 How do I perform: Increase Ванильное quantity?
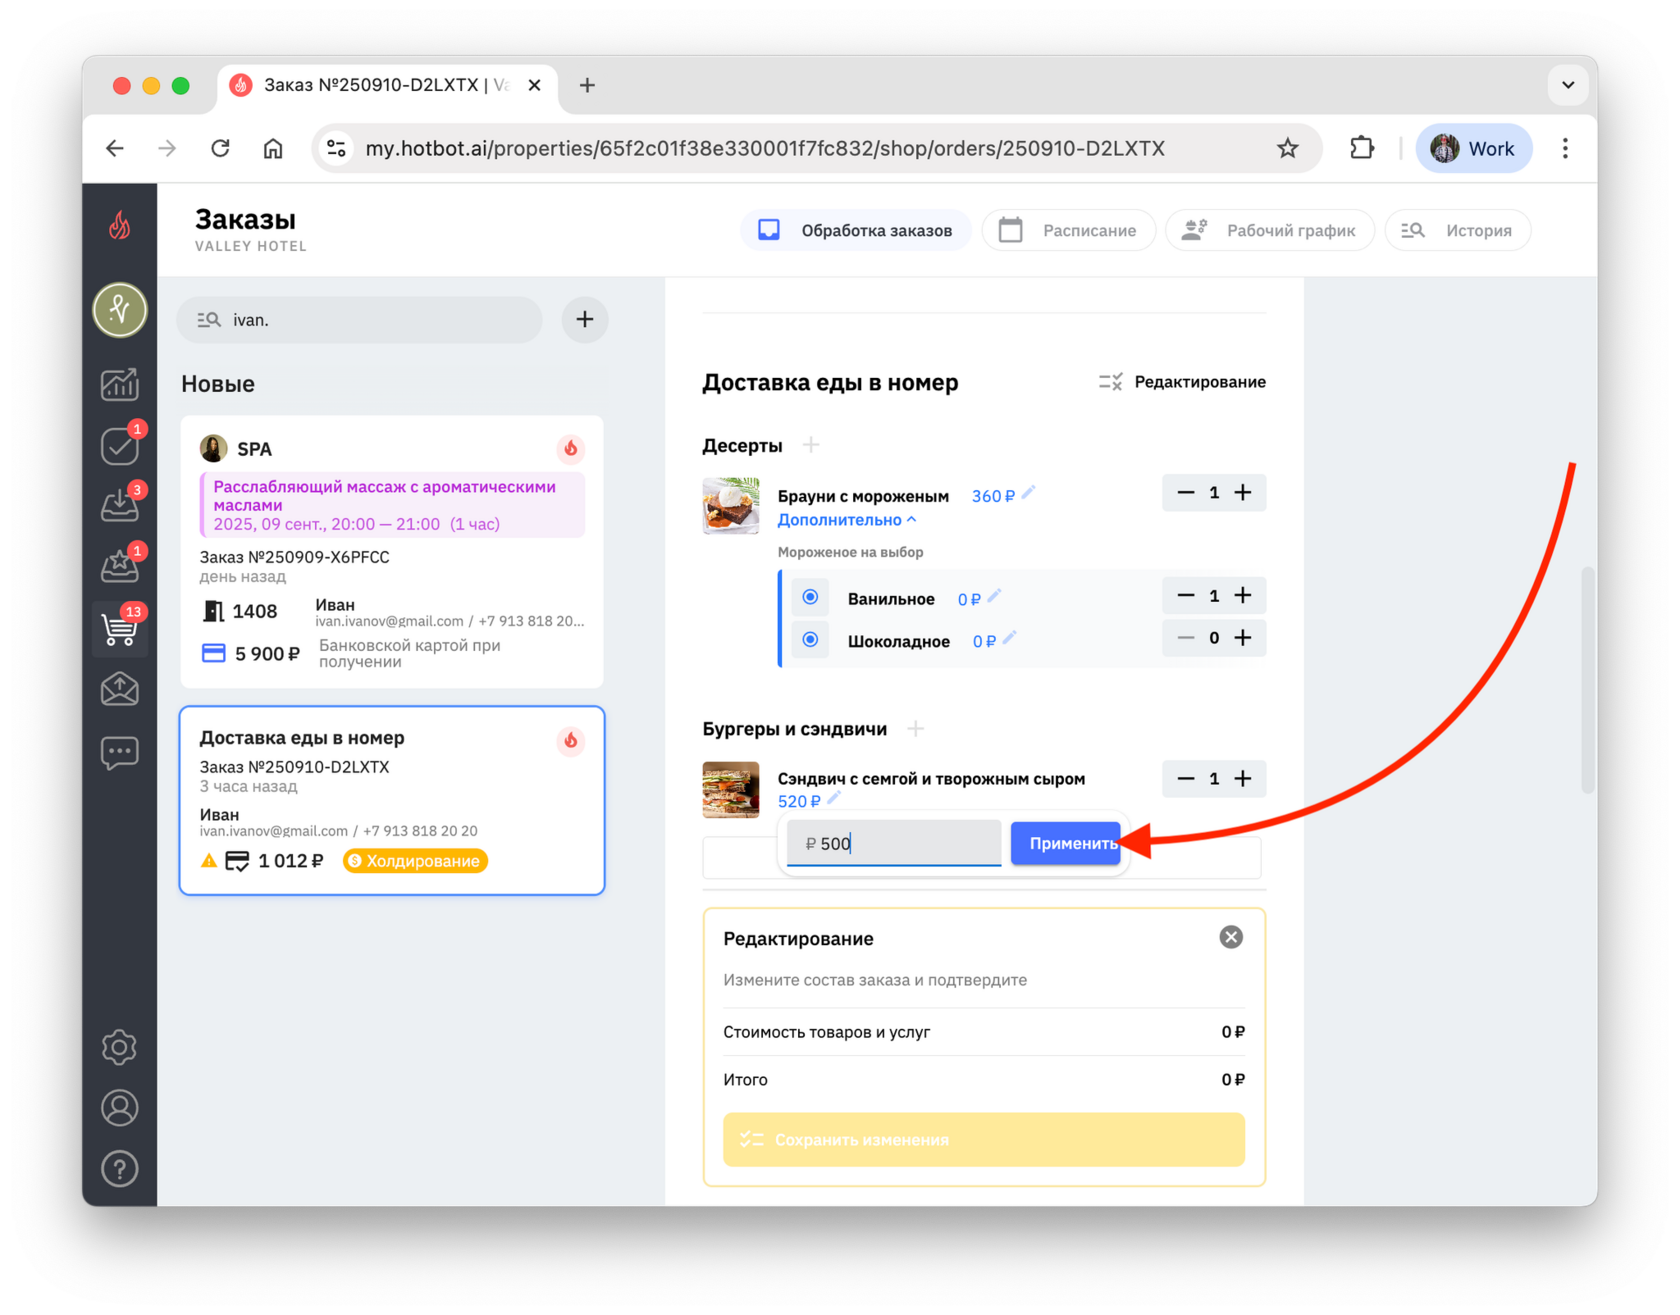coord(1243,596)
